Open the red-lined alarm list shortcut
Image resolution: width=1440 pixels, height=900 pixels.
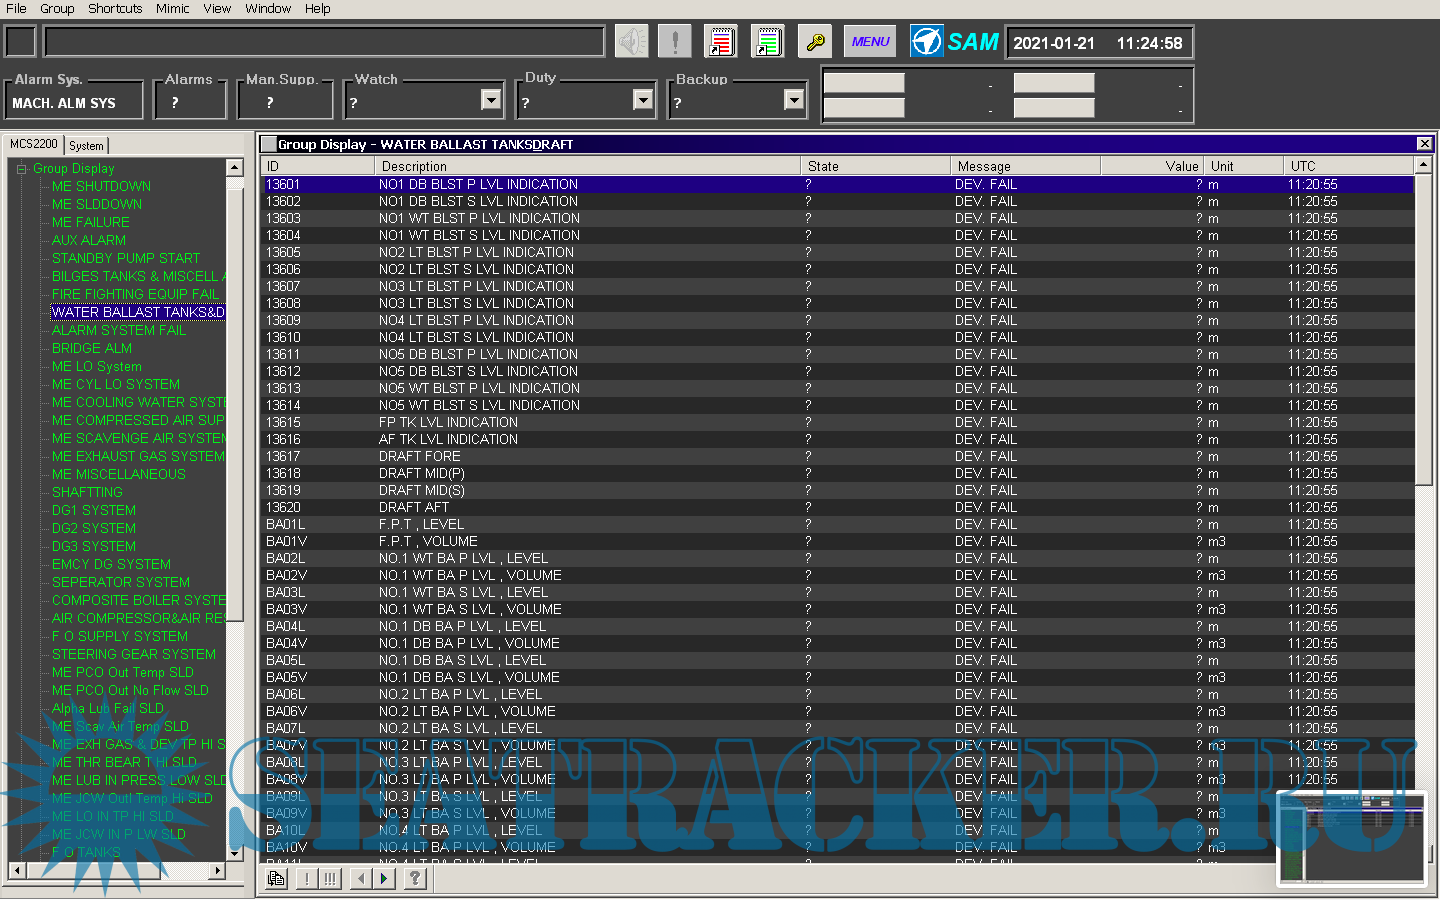click(x=721, y=42)
